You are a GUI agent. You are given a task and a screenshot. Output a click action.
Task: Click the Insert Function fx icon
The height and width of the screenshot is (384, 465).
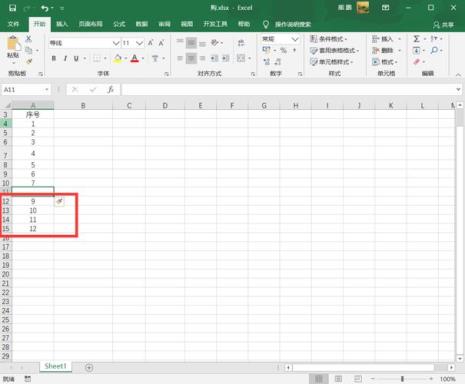coord(110,89)
